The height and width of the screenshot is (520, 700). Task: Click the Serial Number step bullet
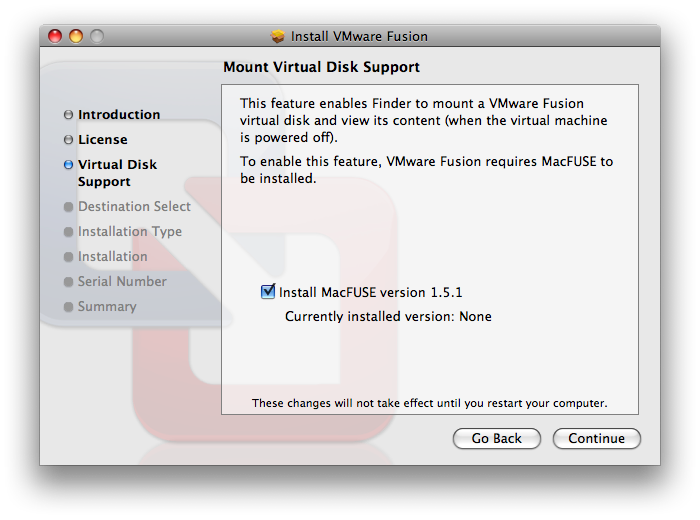(x=68, y=282)
